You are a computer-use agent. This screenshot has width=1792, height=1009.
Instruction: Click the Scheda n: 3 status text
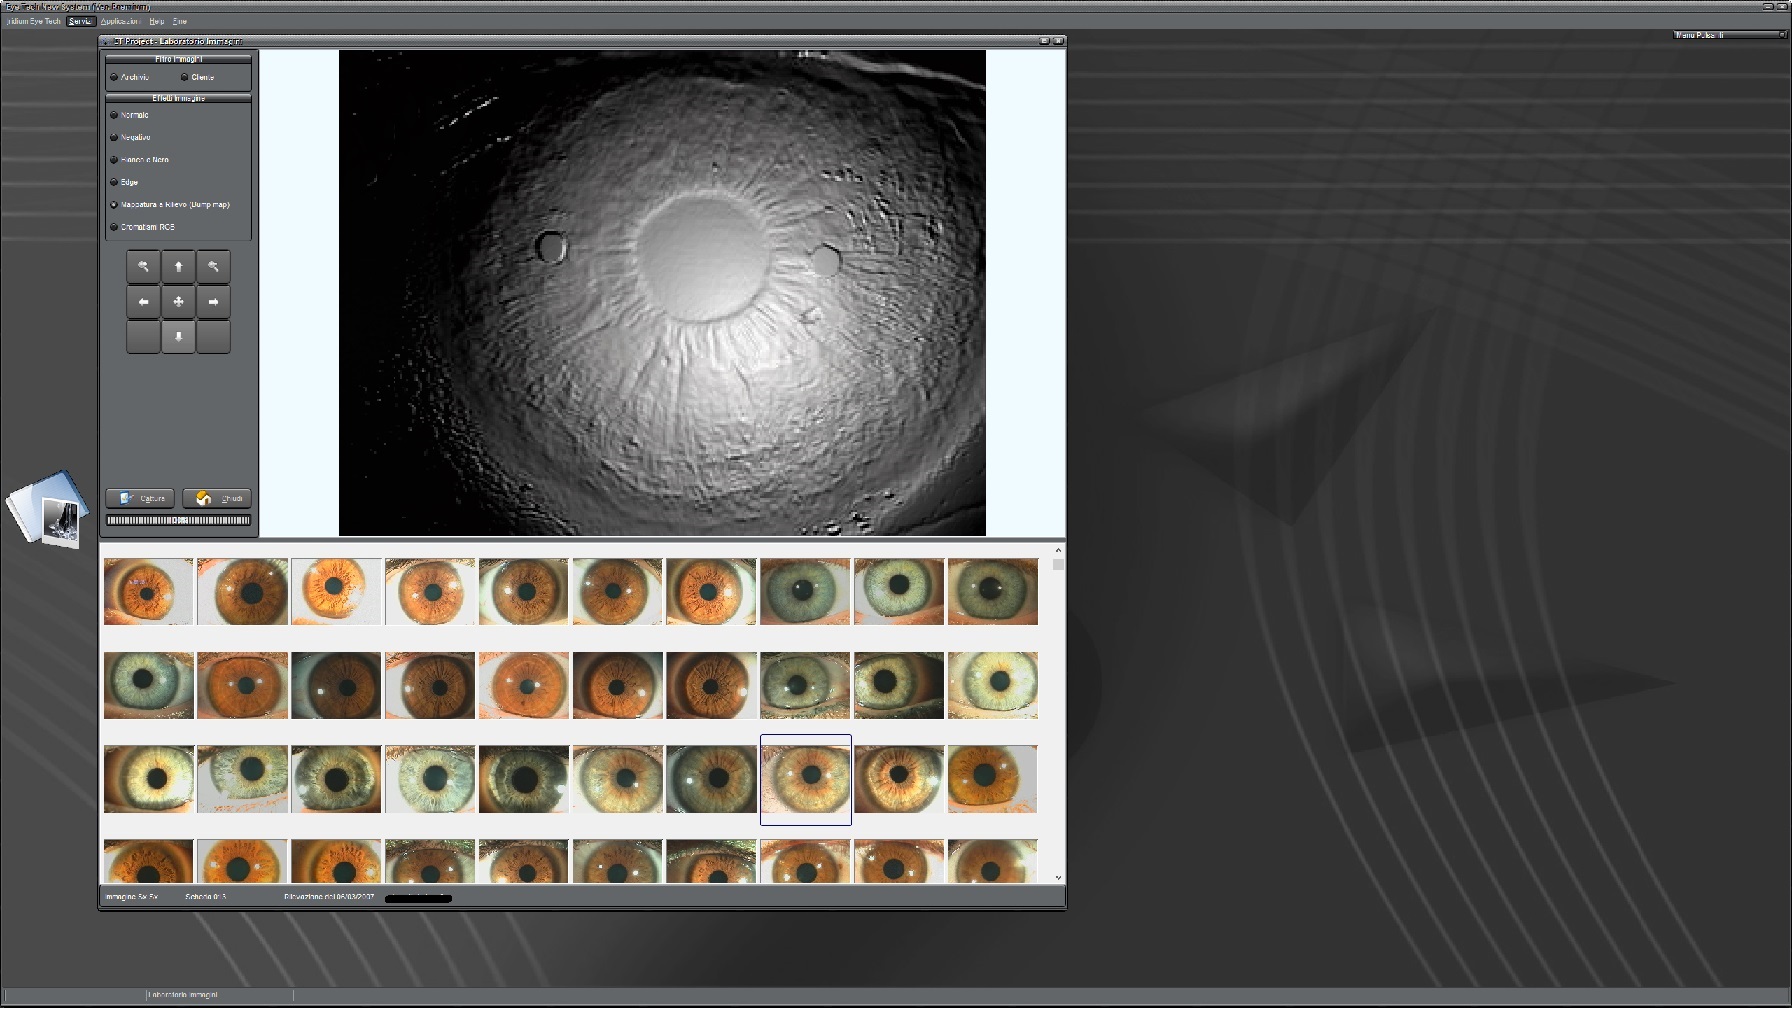coord(206,897)
